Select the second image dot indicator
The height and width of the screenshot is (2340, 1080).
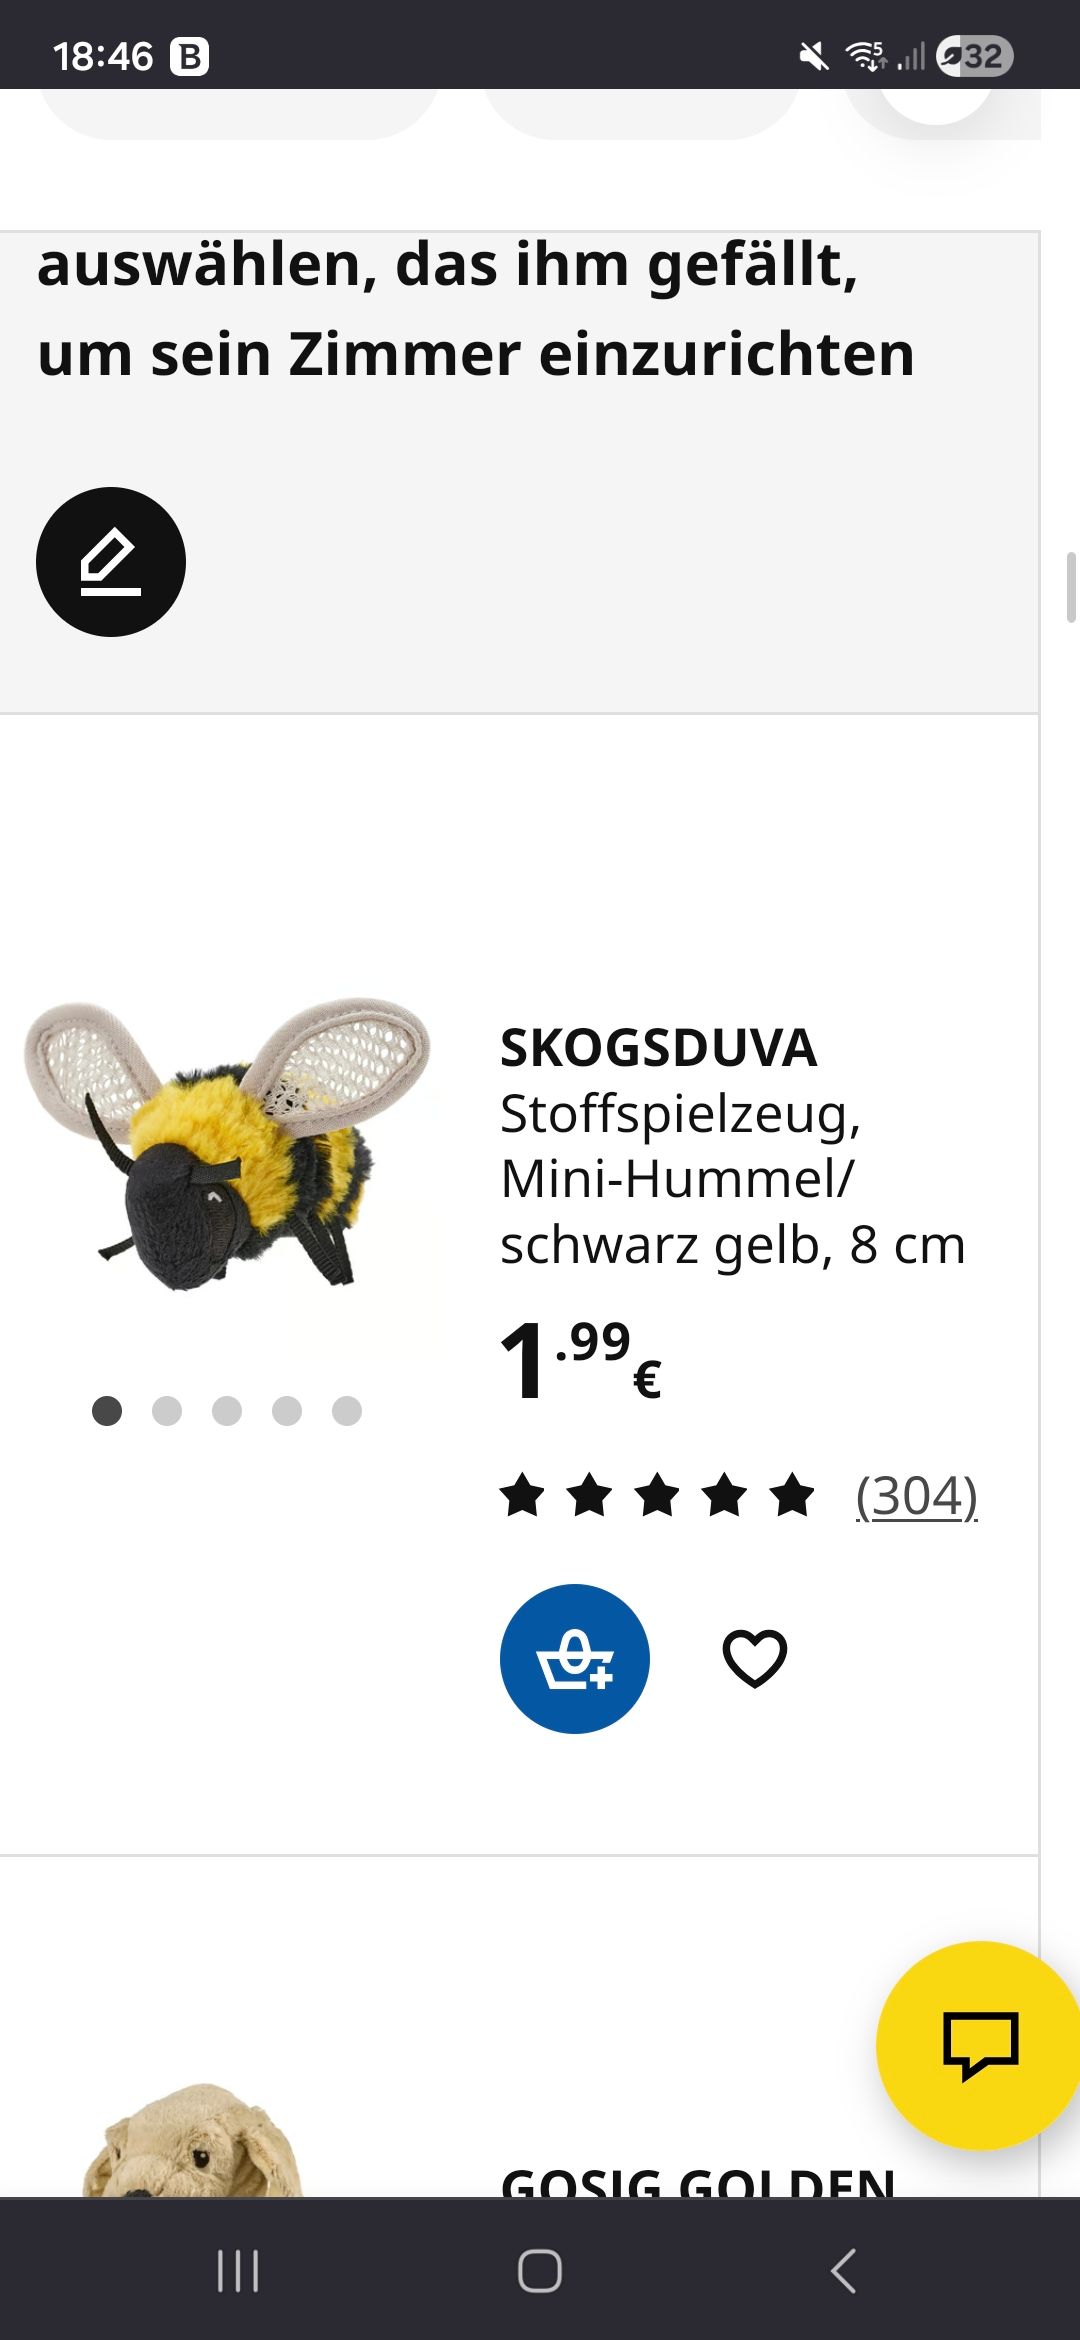pyautogui.click(x=167, y=1411)
